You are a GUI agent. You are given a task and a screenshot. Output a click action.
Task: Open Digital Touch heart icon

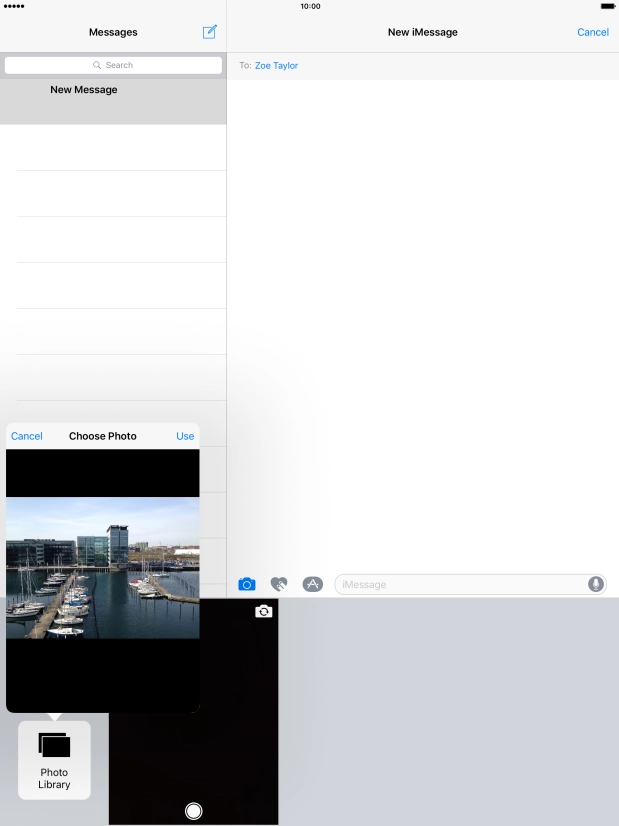[x=279, y=584]
